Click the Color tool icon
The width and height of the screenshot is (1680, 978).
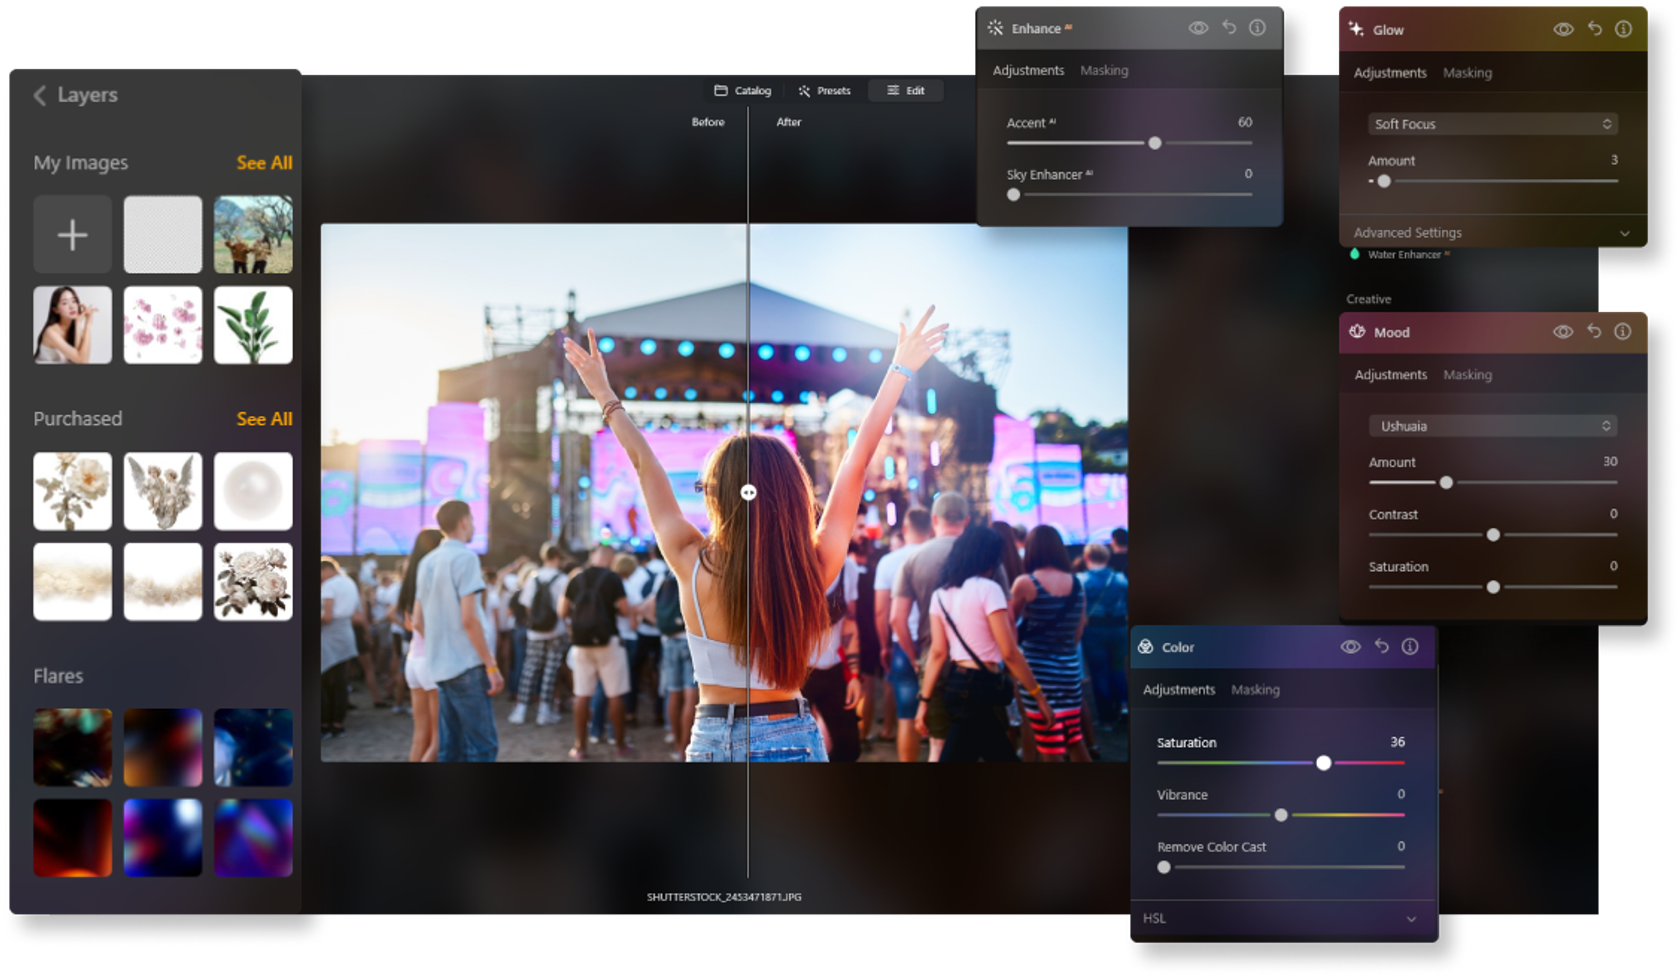point(1145,647)
